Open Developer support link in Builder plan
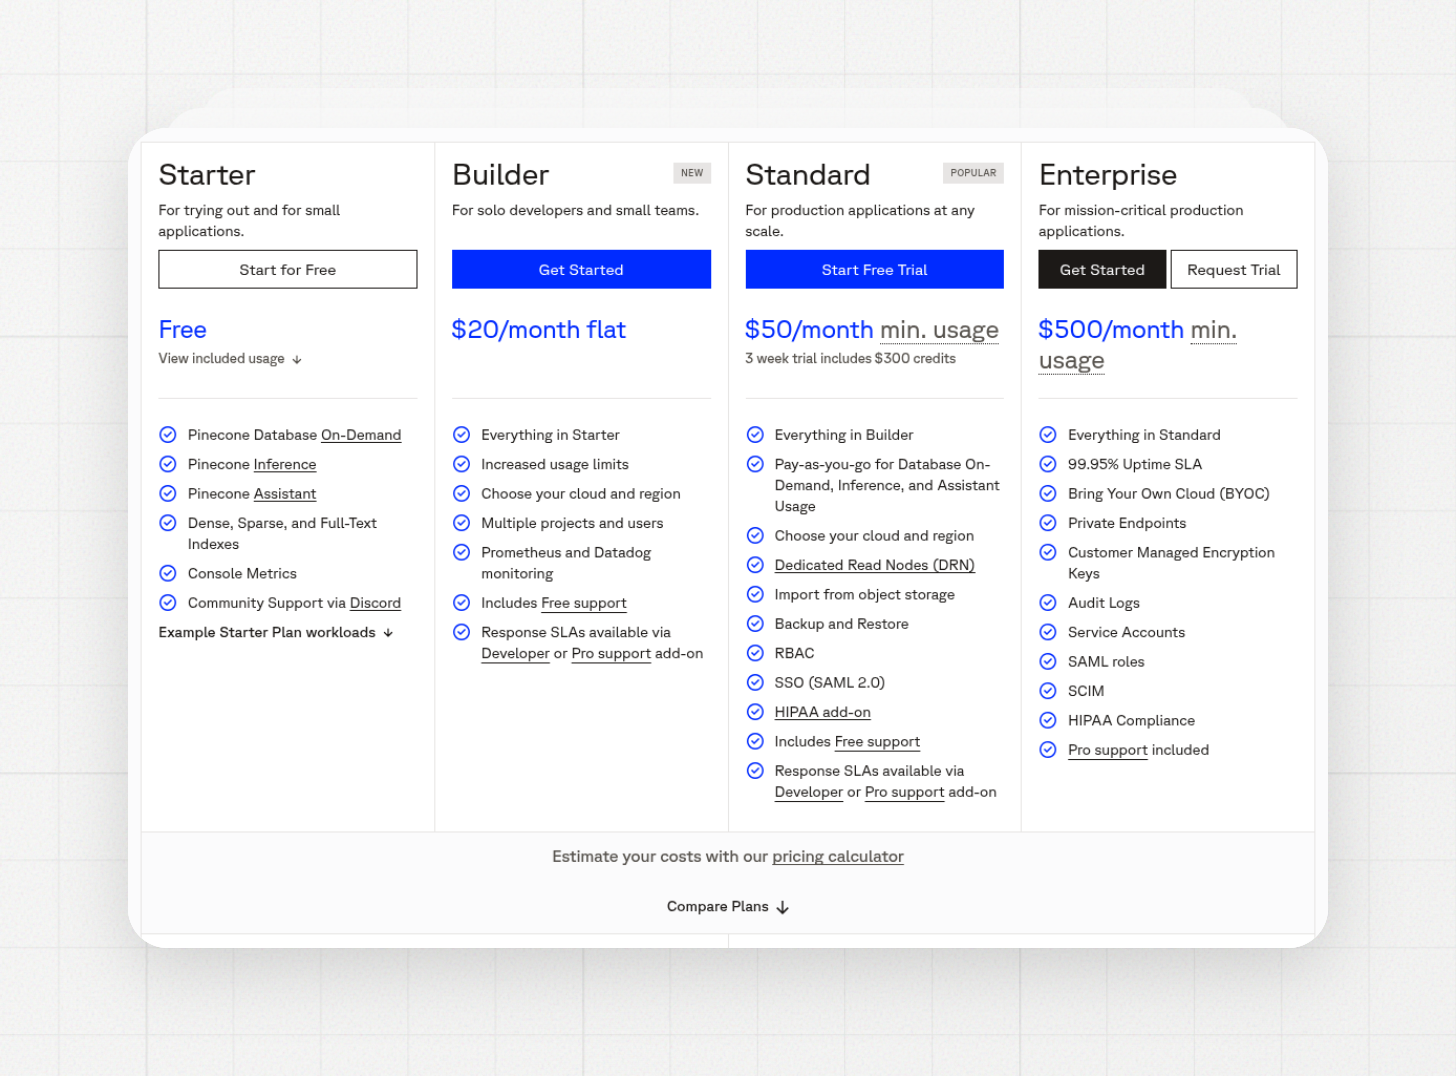Image resolution: width=1456 pixels, height=1076 pixels. coord(515,654)
